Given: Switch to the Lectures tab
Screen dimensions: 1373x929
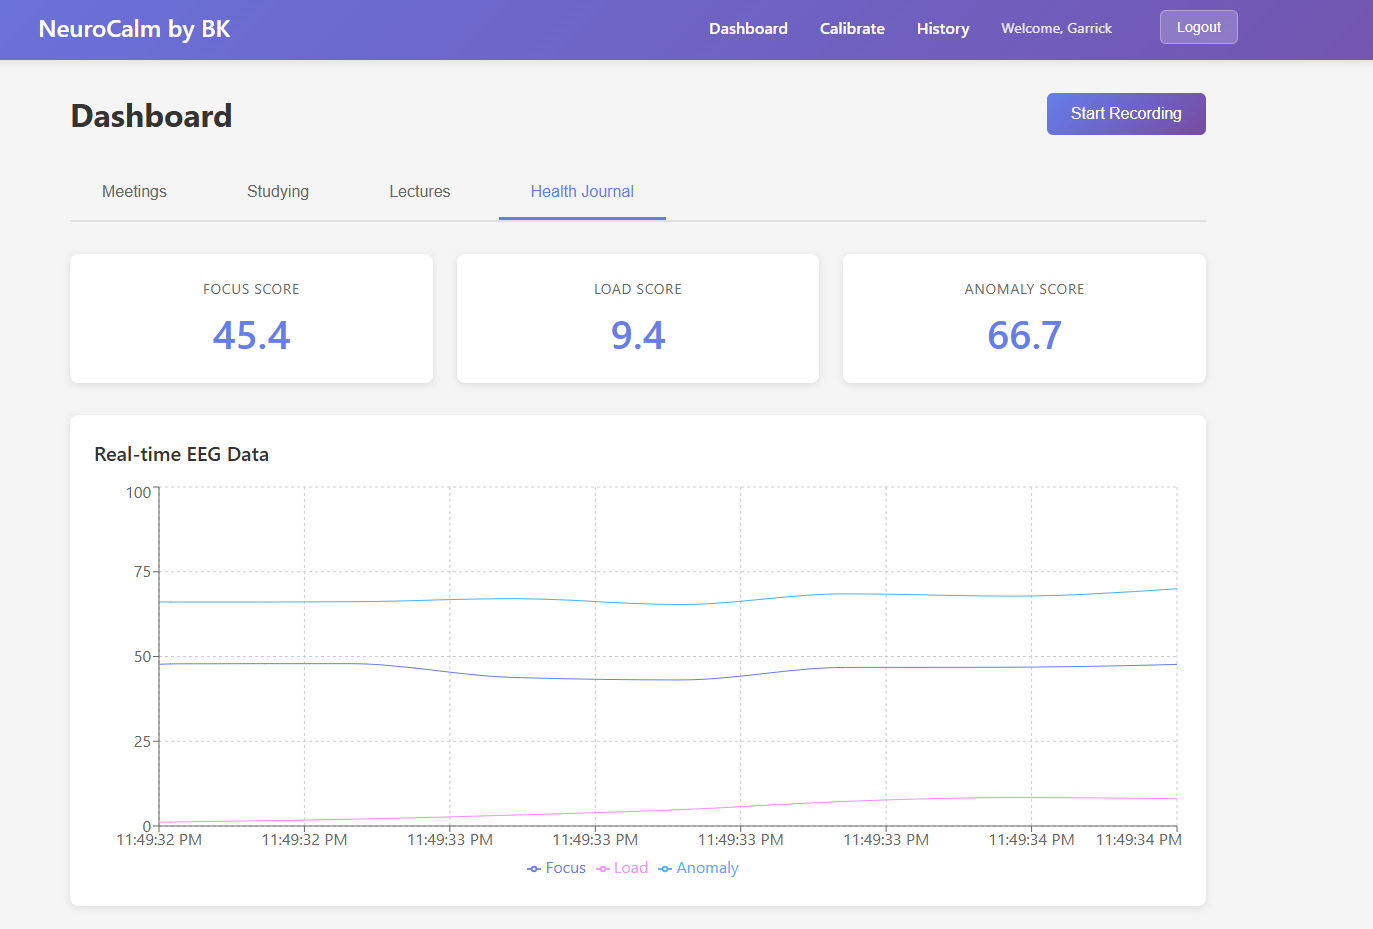Looking at the screenshot, I should click(420, 191).
